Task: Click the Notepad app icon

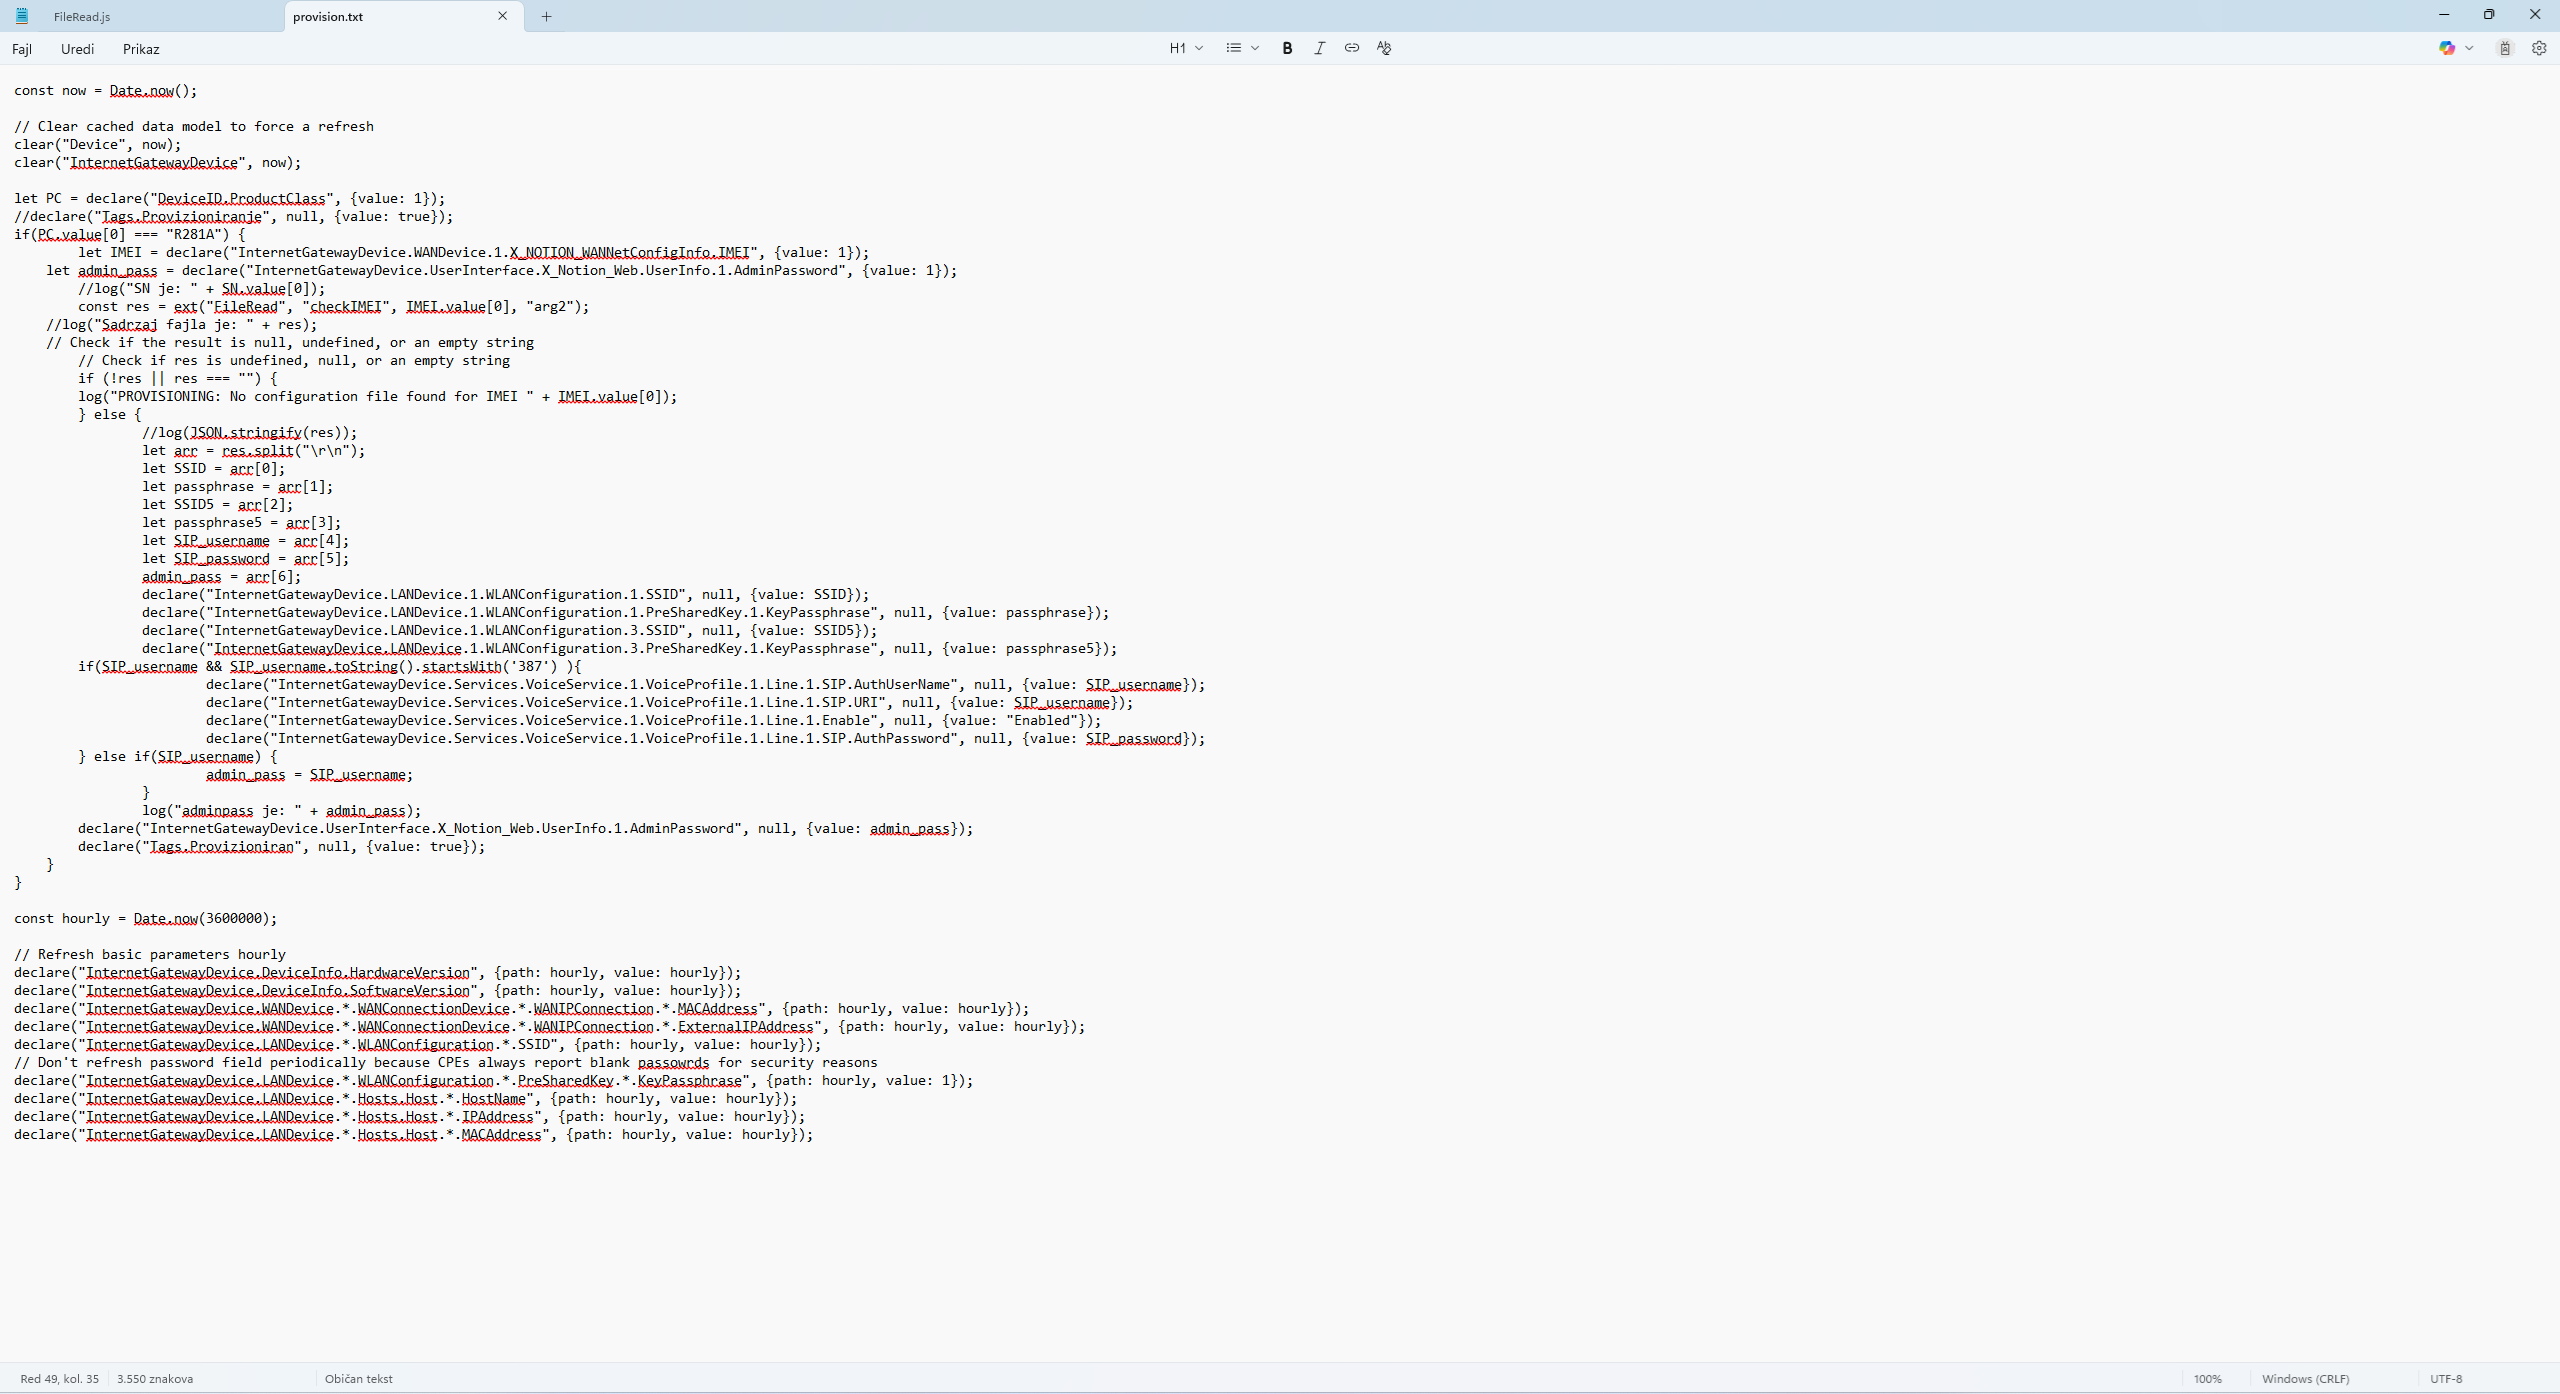Action: coord(22,16)
